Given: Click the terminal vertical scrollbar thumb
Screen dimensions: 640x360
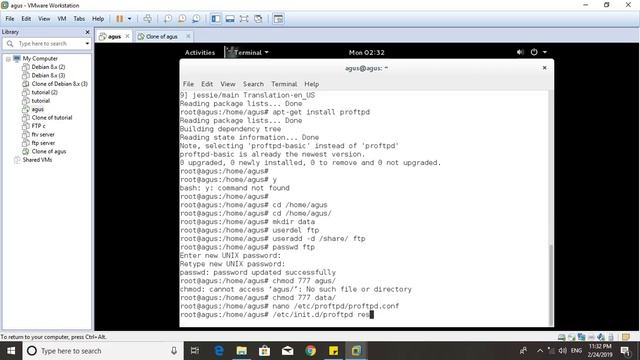Looking at the screenshot, I should point(551,284).
